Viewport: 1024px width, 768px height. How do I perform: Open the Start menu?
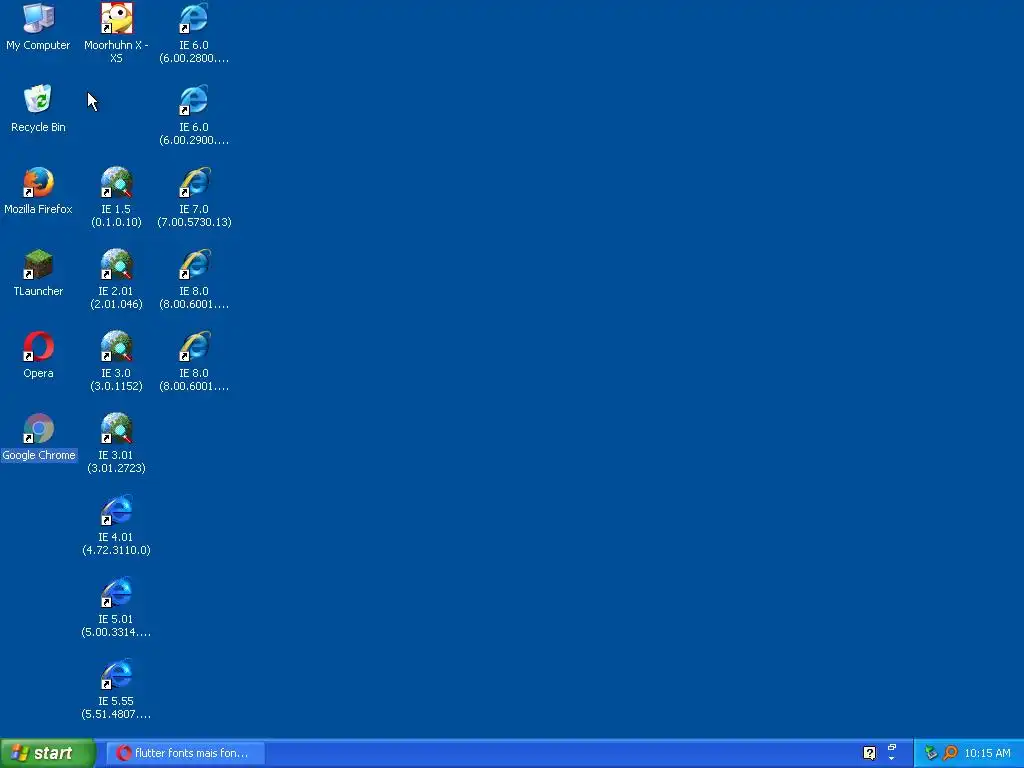(x=47, y=753)
